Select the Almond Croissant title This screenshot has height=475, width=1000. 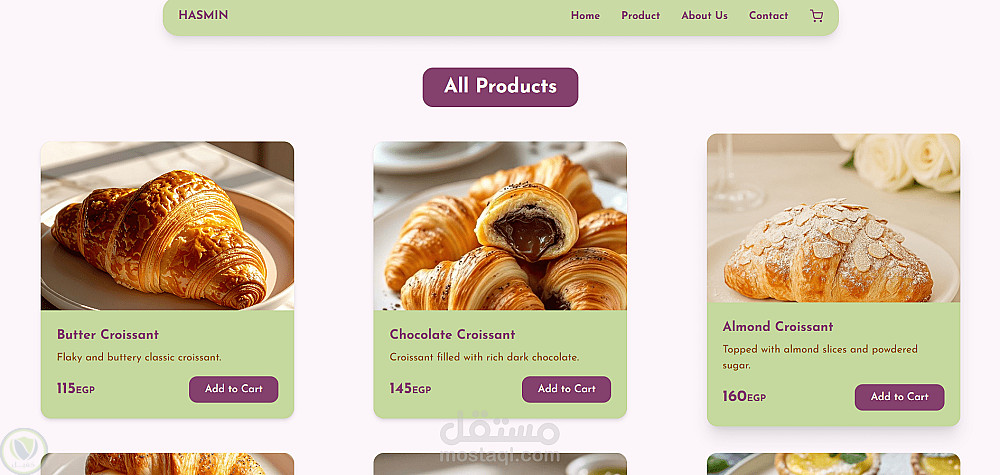click(x=777, y=327)
